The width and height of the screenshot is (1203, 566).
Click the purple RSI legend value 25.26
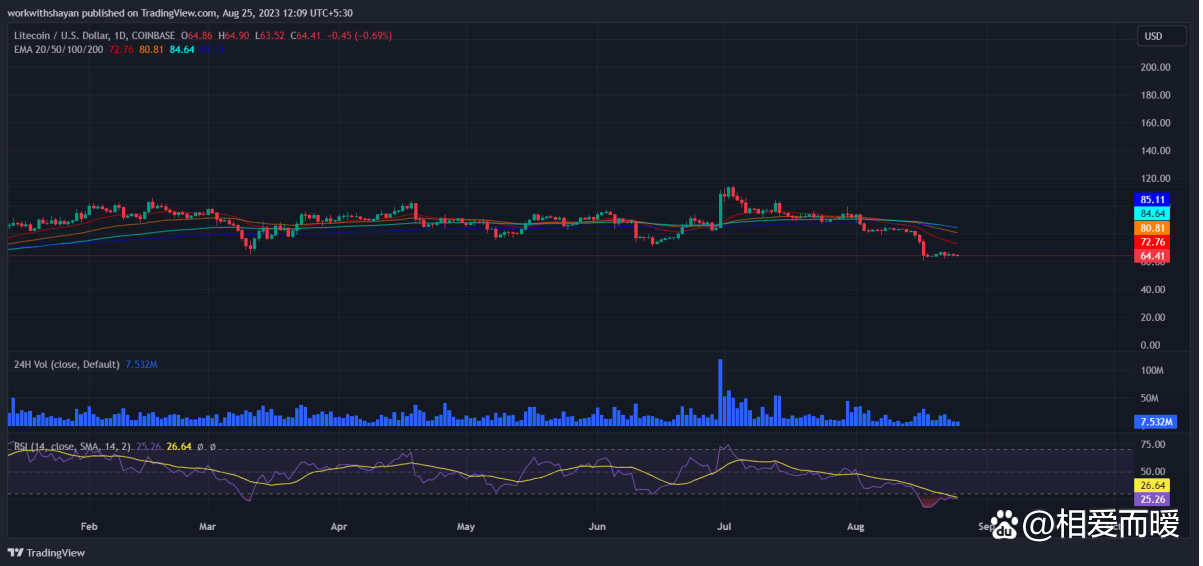point(148,446)
